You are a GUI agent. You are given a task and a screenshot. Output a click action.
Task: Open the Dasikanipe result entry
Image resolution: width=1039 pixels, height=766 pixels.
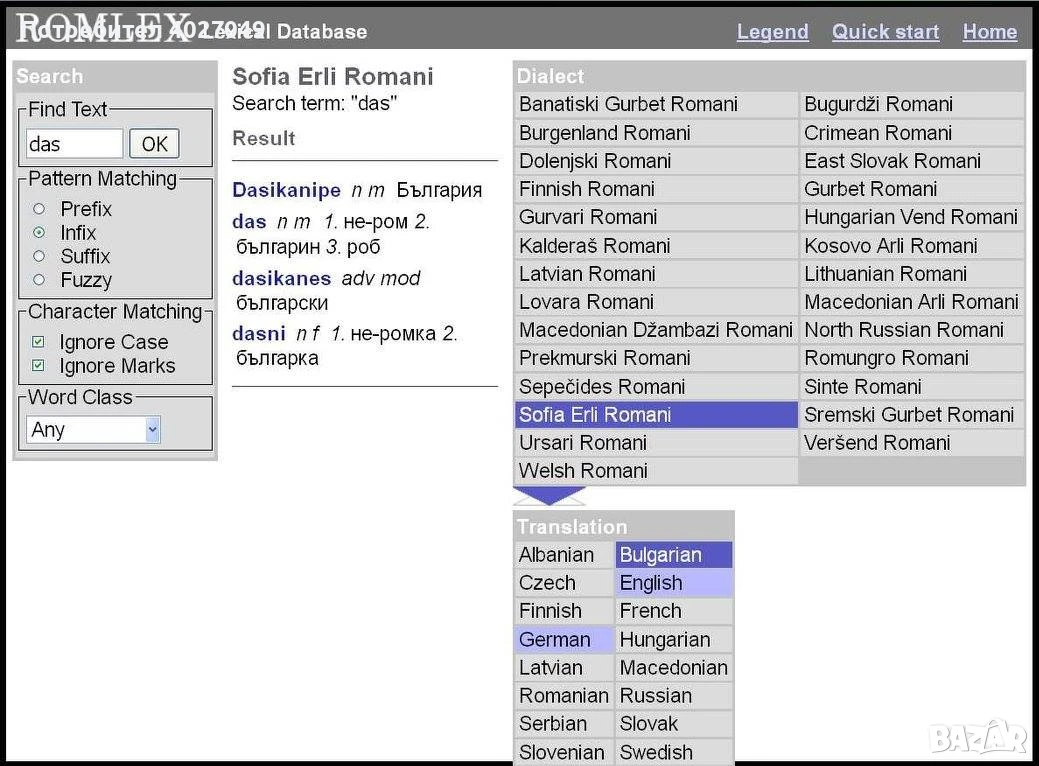[286, 190]
